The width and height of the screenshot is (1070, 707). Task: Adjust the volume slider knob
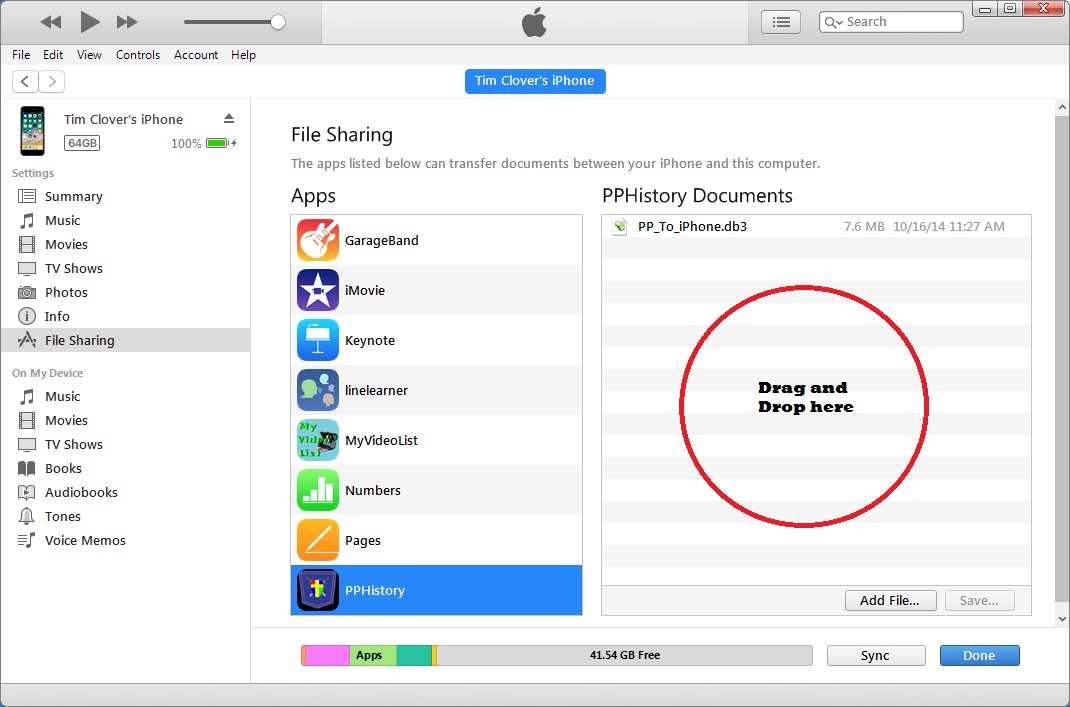click(278, 22)
